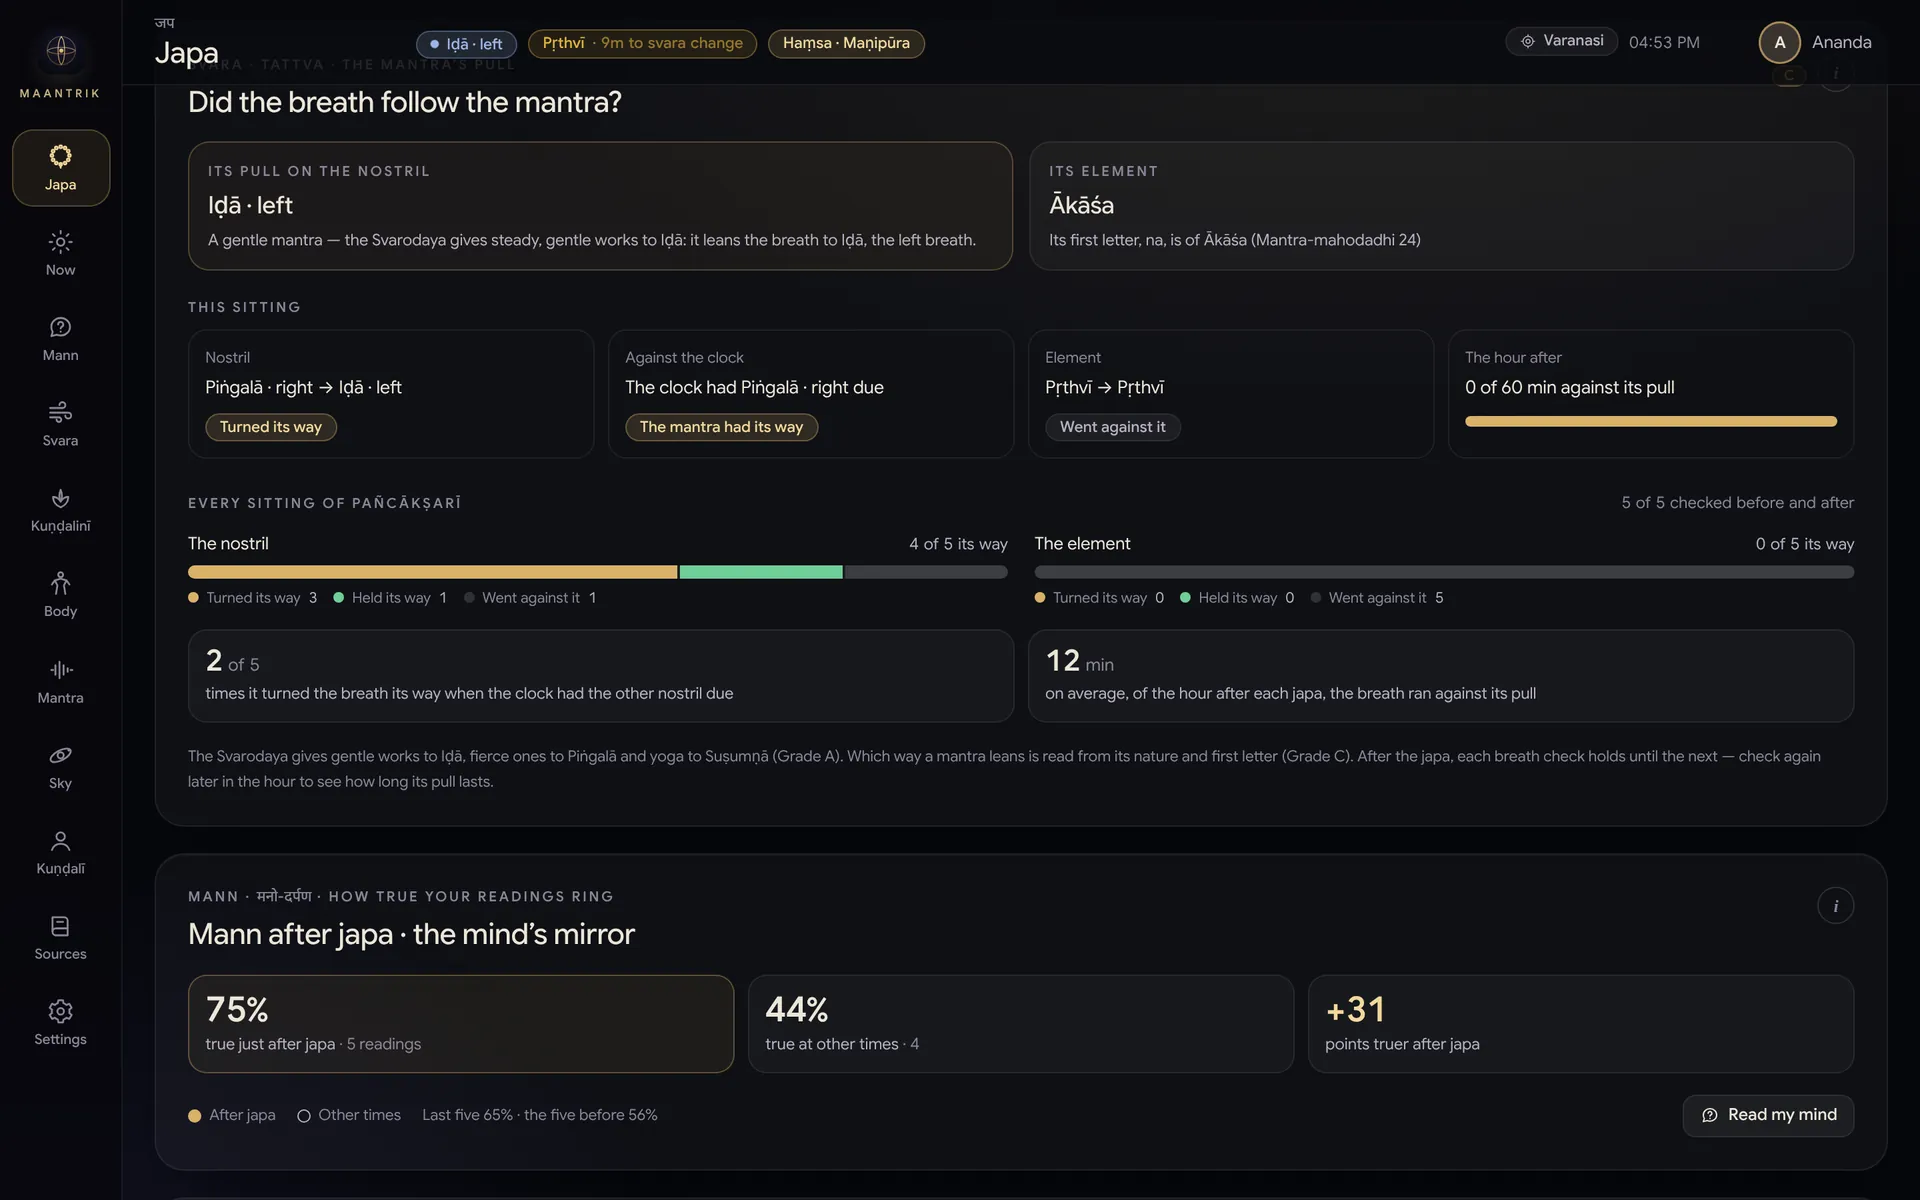Click the Went against it badge under Element
Viewport: 1920px width, 1200px height.
(1112, 427)
